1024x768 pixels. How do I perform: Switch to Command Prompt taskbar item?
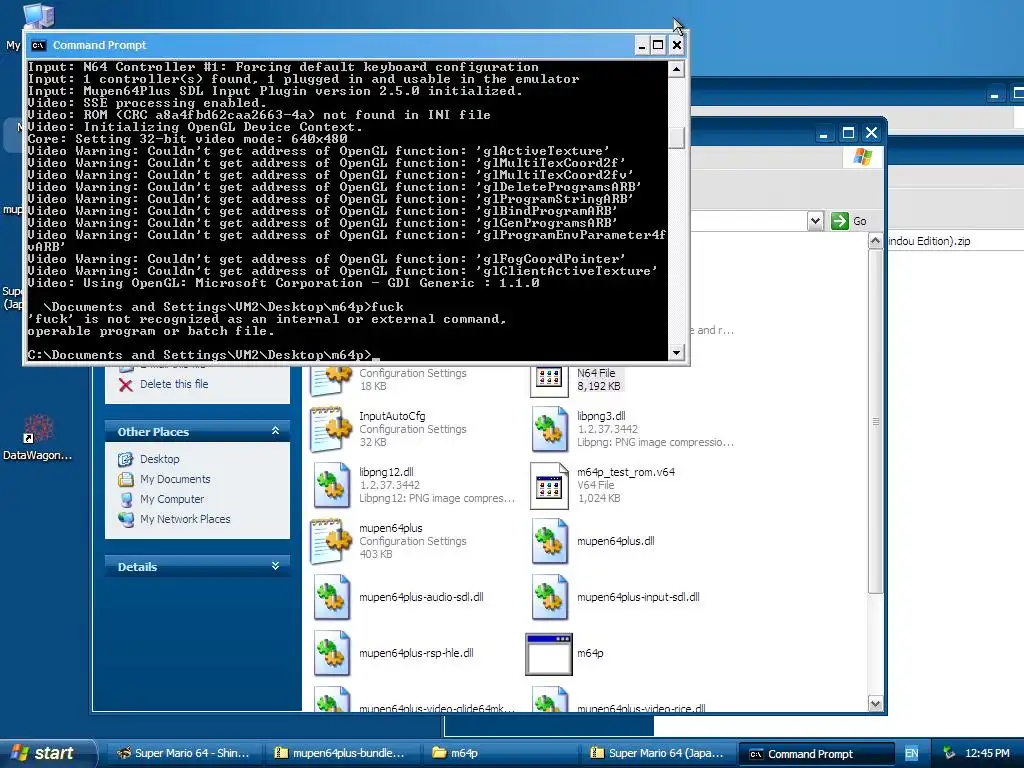(816, 754)
